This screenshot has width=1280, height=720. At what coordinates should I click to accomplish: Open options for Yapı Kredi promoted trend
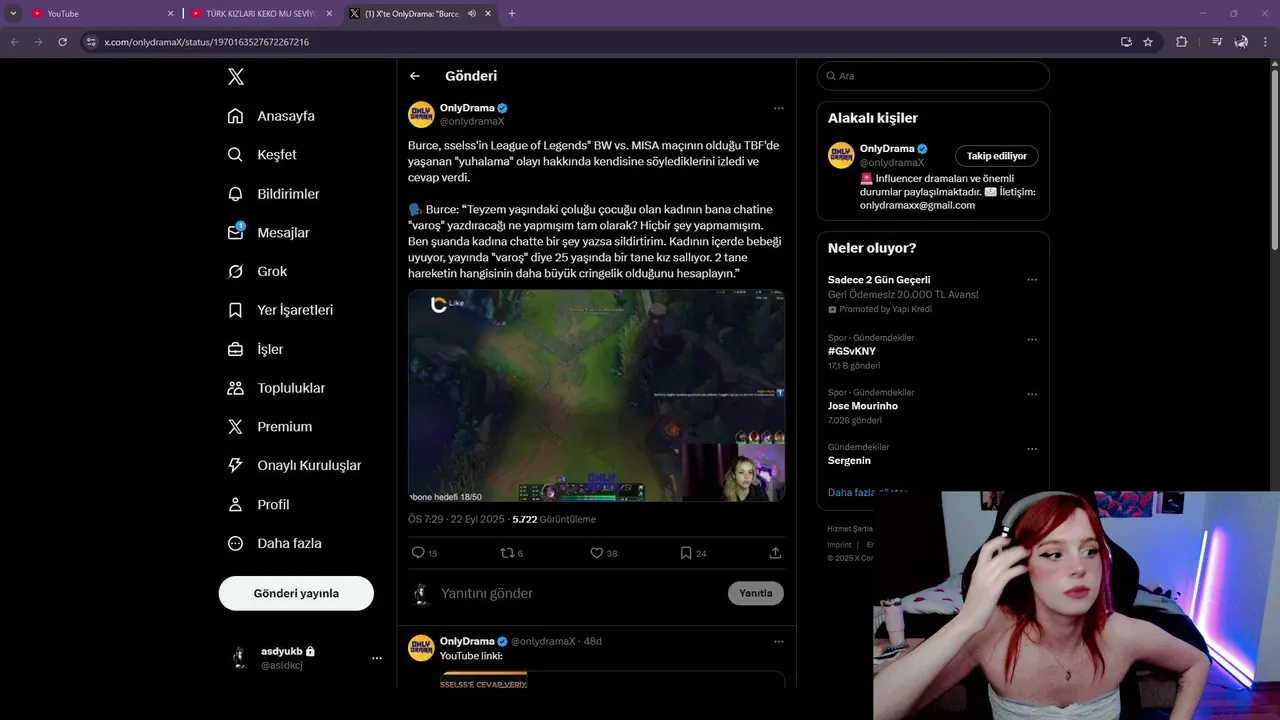(x=1032, y=280)
